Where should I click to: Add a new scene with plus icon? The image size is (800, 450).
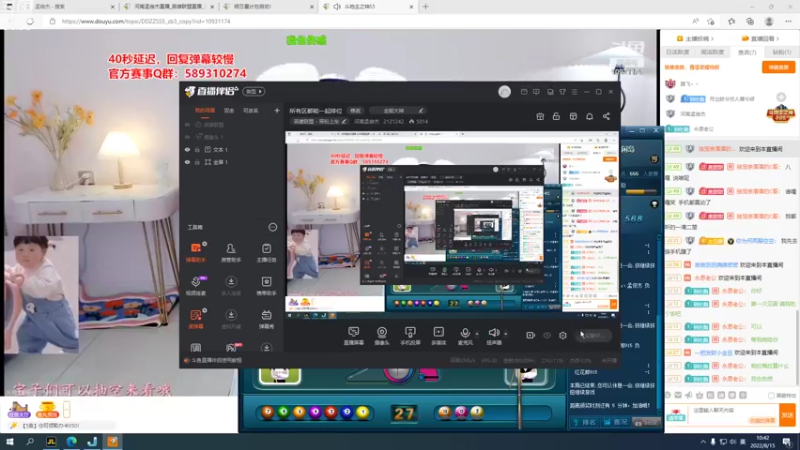click(x=277, y=110)
